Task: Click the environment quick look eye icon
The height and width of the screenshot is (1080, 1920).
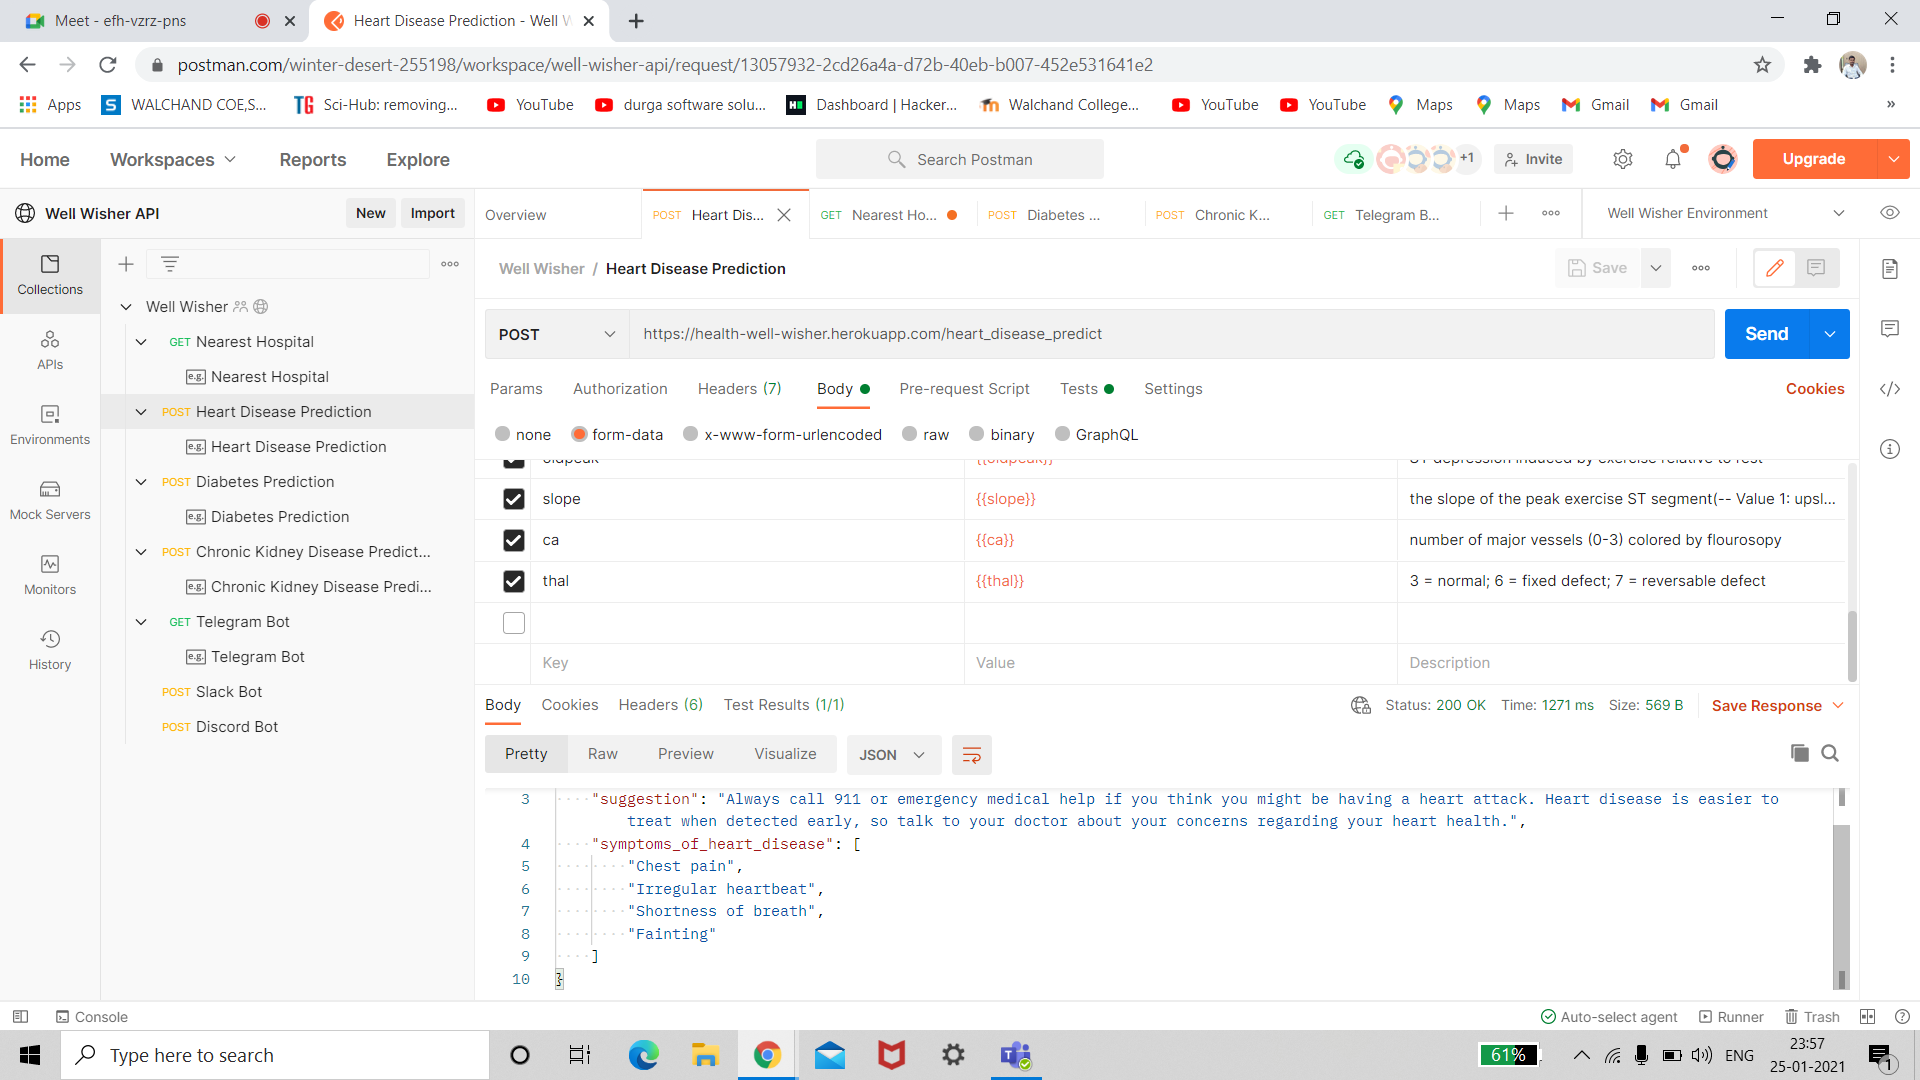Action: click(1889, 213)
